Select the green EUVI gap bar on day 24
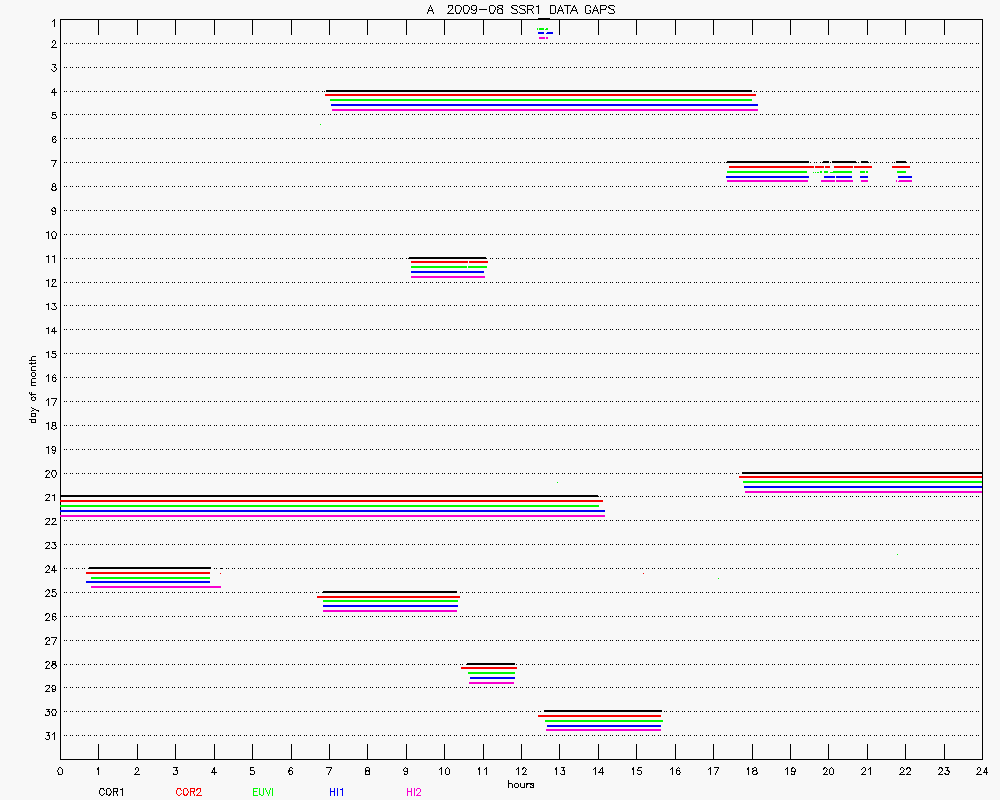The height and width of the screenshot is (800, 1000). coord(150,578)
